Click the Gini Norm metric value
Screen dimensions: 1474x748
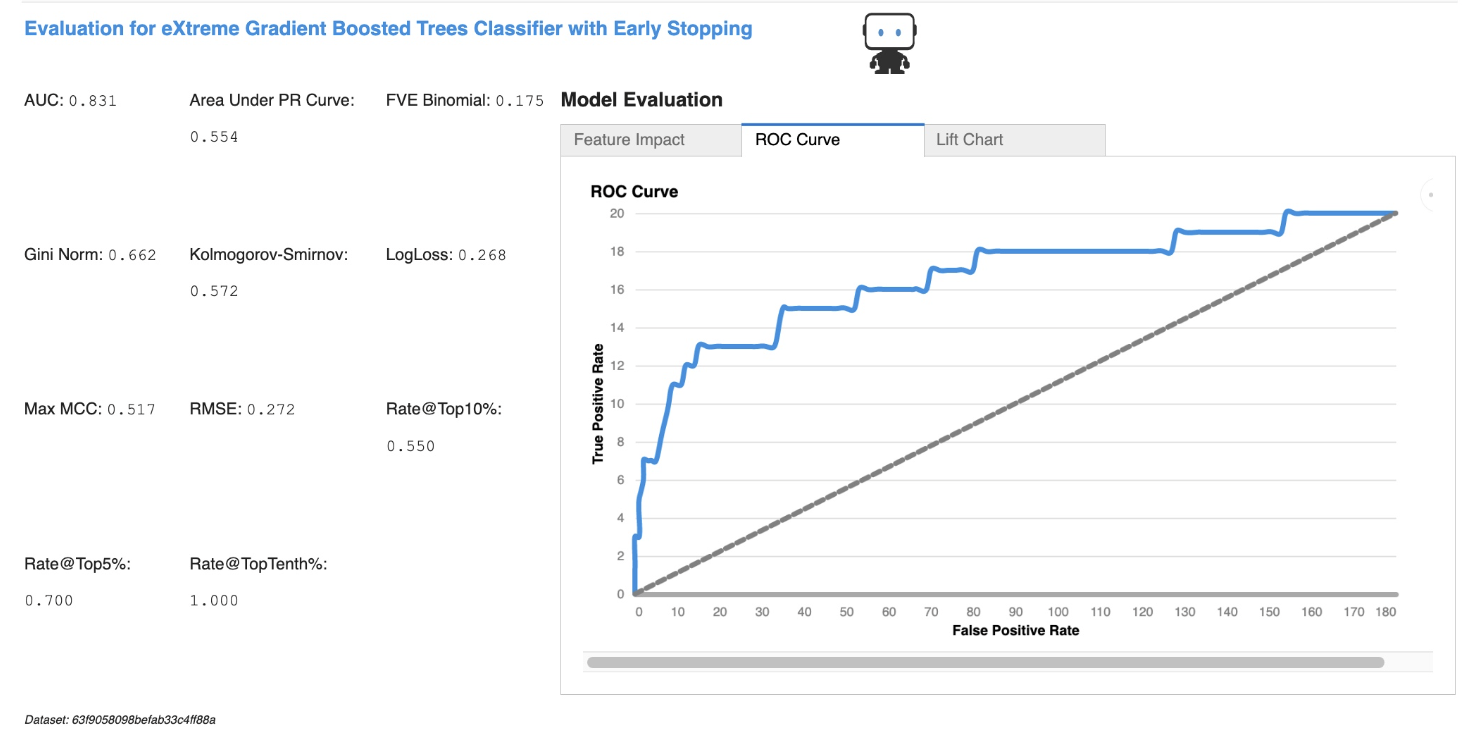click(132, 255)
